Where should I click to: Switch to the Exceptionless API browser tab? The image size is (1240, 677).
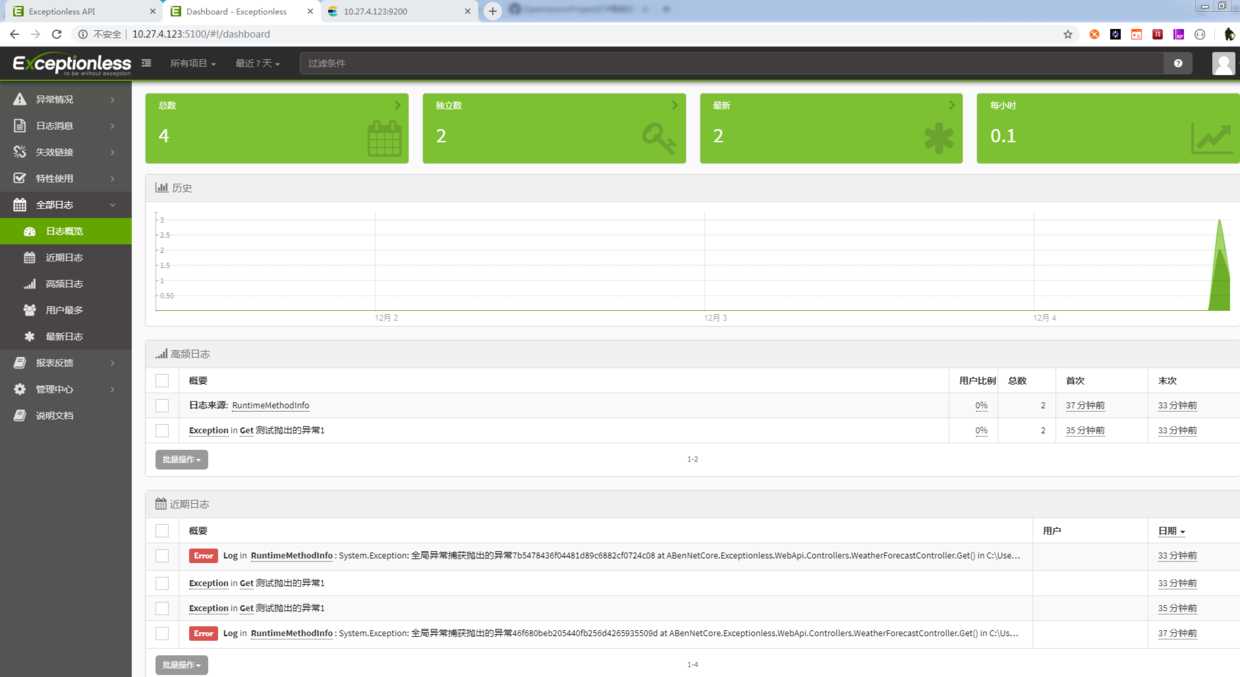(x=81, y=11)
